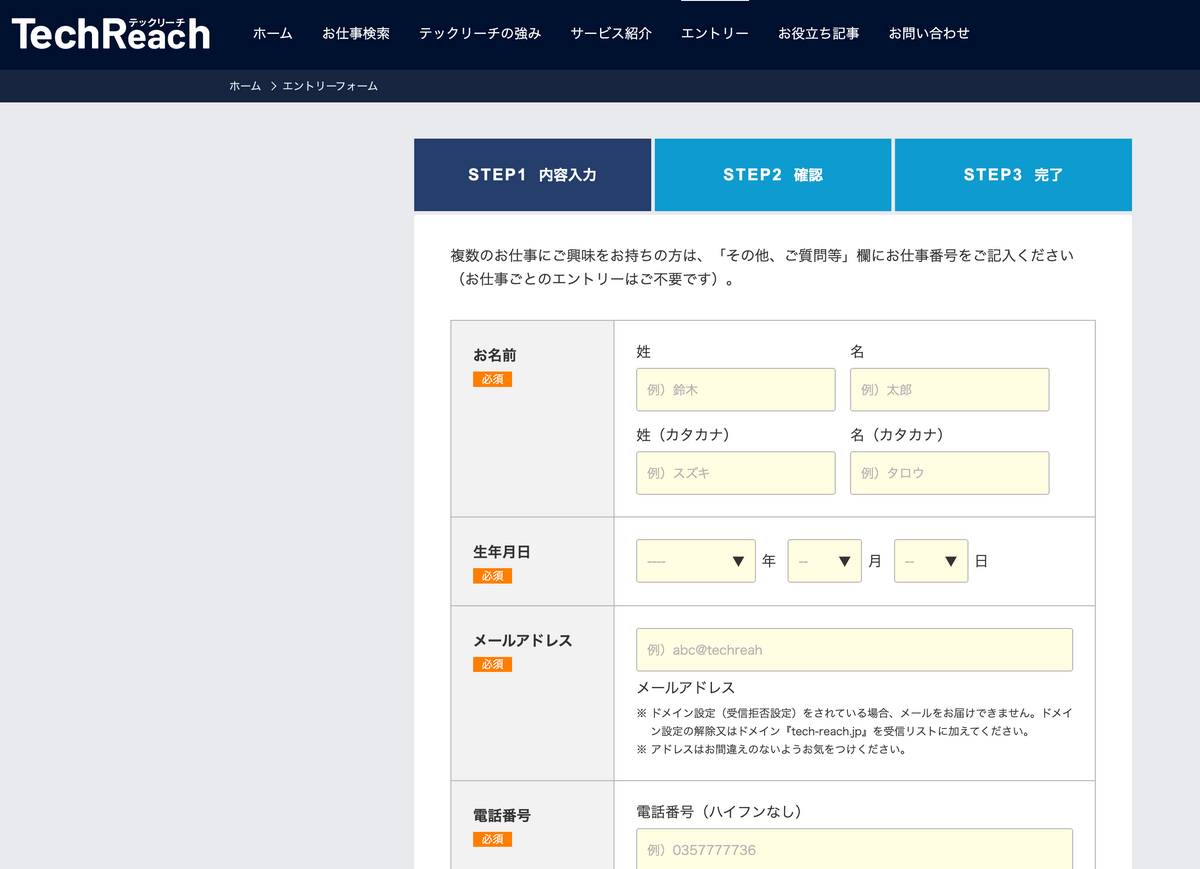The height and width of the screenshot is (869, 1200).
Task: Open お役立ち記事 in the navigation
Action: [x=818, y=33]
